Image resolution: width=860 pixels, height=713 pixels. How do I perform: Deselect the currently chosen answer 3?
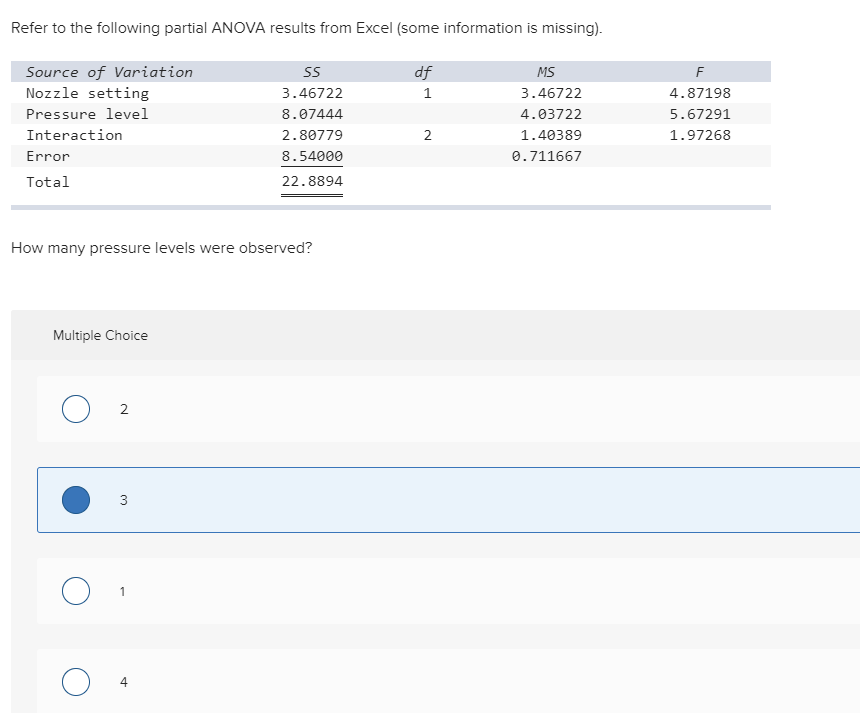(x=75, y=499)
